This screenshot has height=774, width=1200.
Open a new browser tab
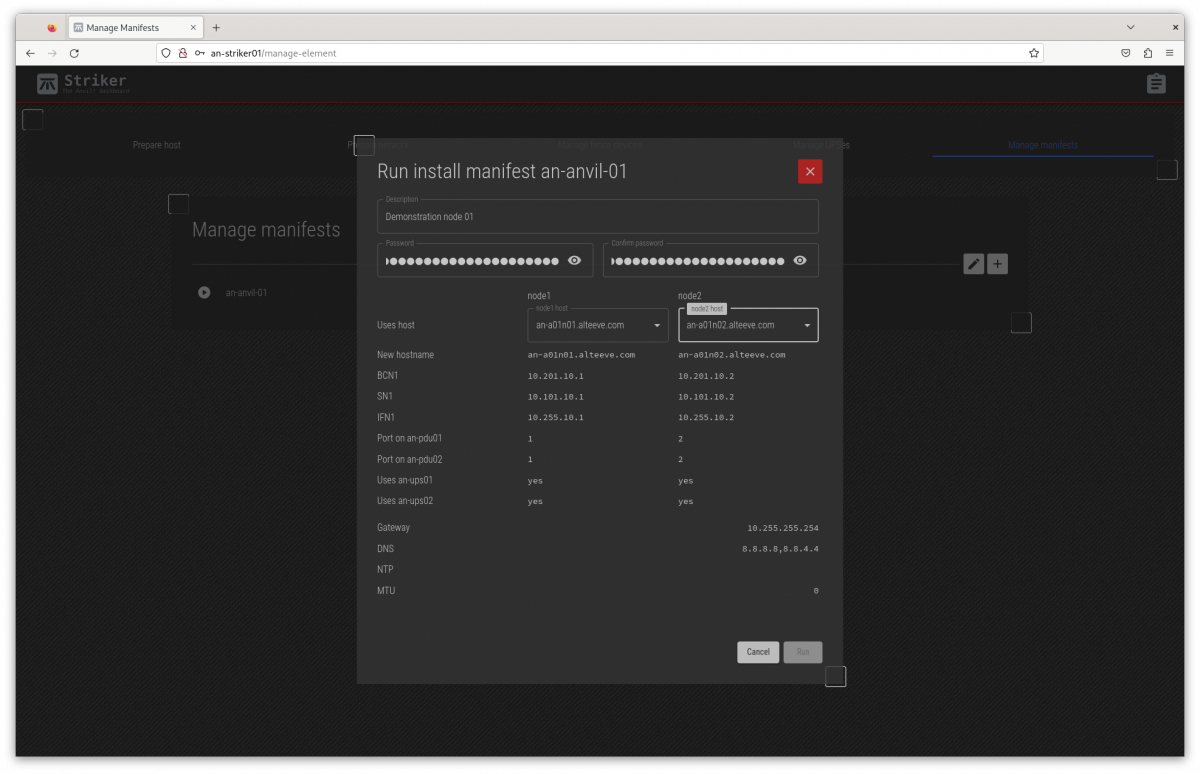pos(216,28)
